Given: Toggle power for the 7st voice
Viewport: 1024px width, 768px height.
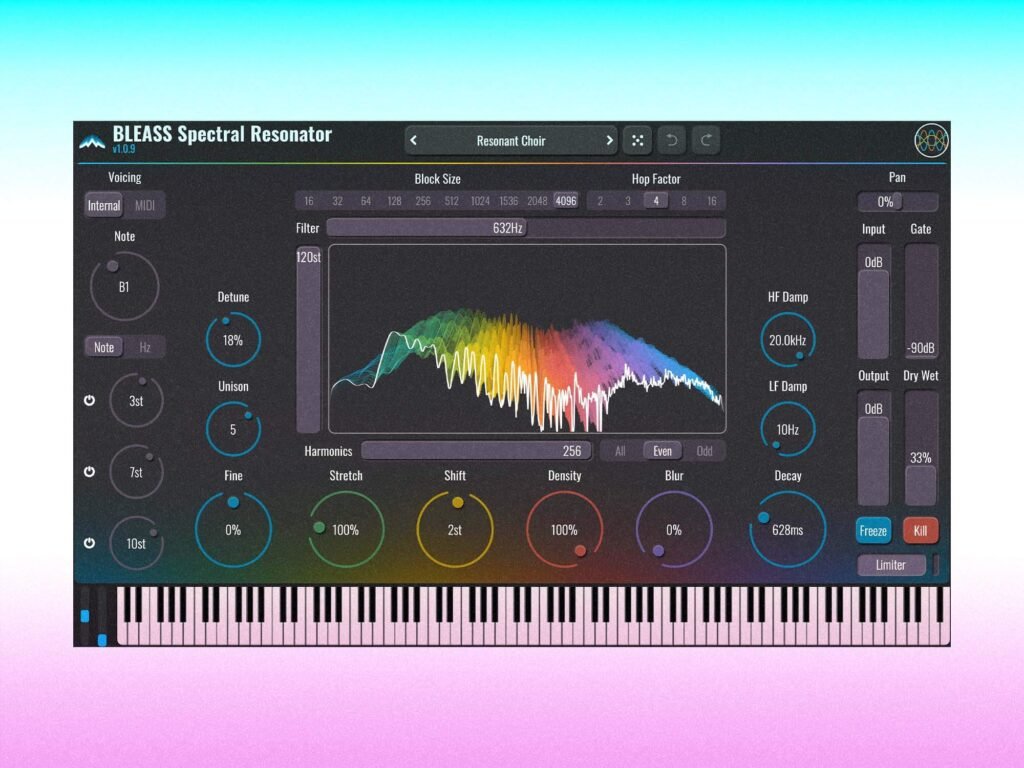Looking at the screenshot, I should point(89,472).
